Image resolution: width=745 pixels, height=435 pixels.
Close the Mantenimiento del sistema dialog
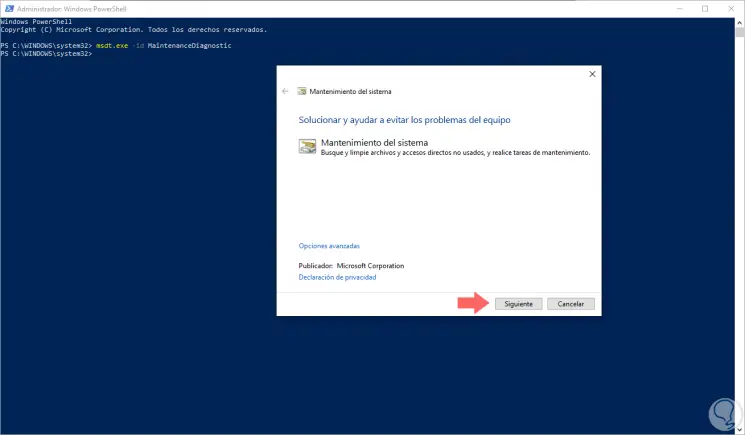592,74
